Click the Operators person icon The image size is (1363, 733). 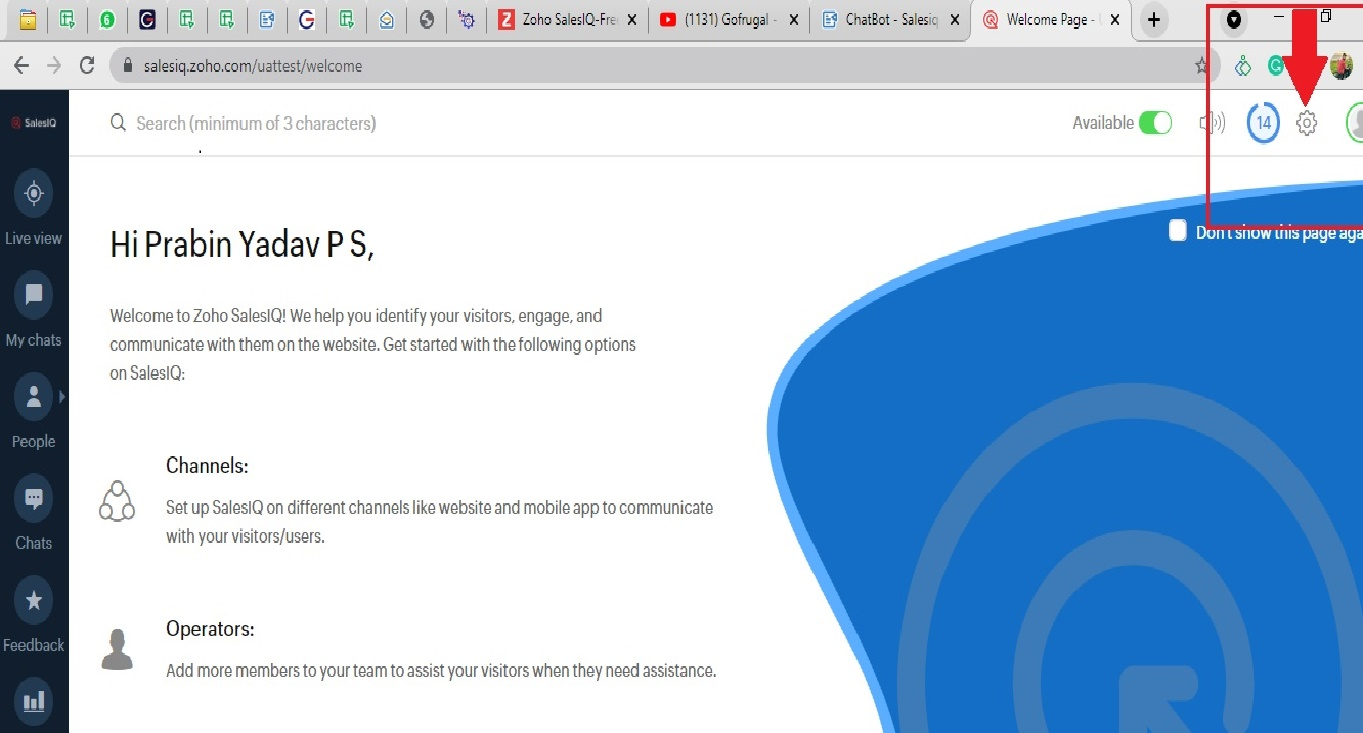(x=117, y=649)
